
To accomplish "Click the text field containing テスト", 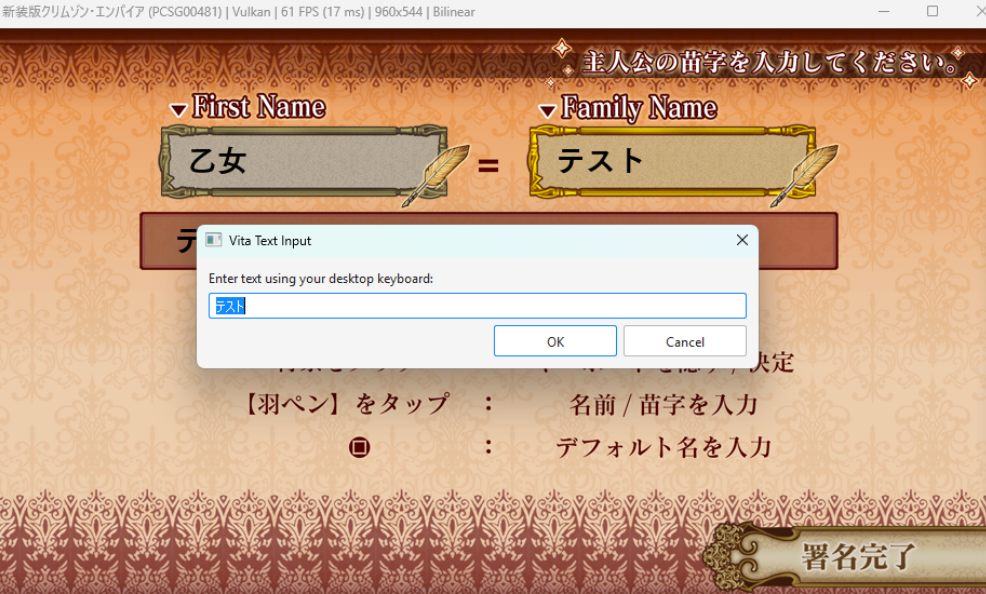I will click(477, 306).
